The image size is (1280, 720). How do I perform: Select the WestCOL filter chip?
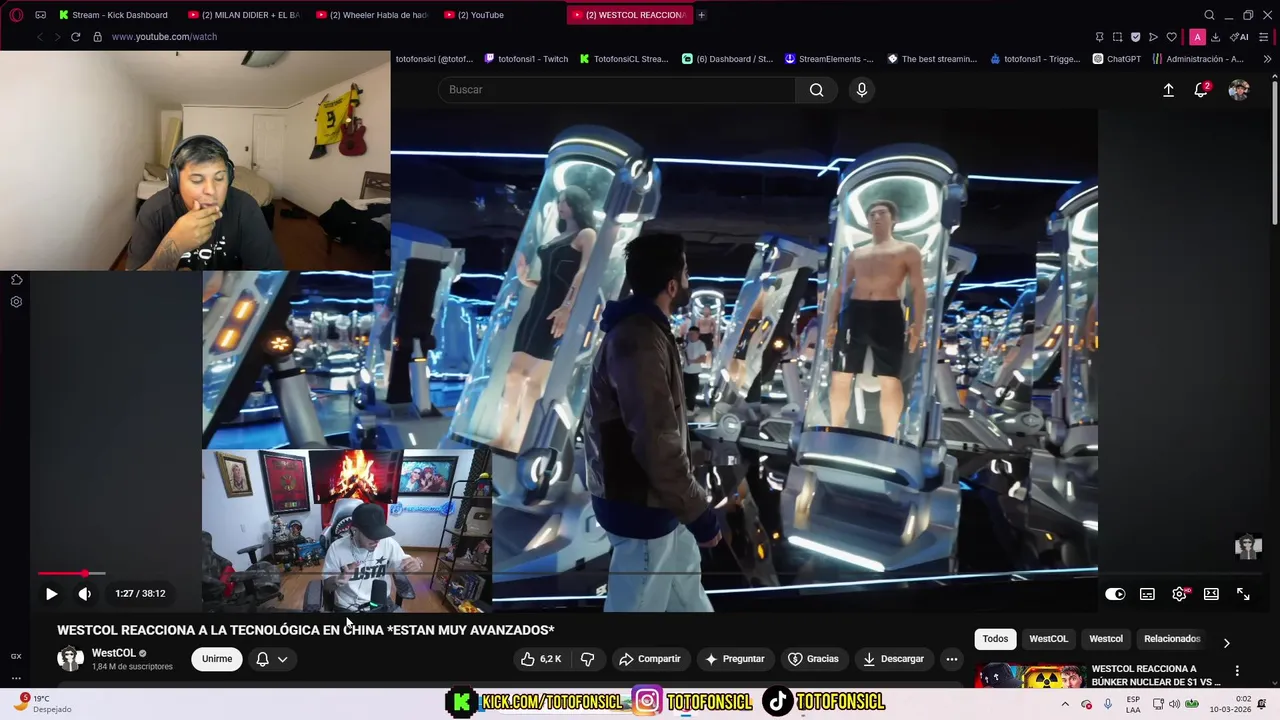(x=1048, y=639)
